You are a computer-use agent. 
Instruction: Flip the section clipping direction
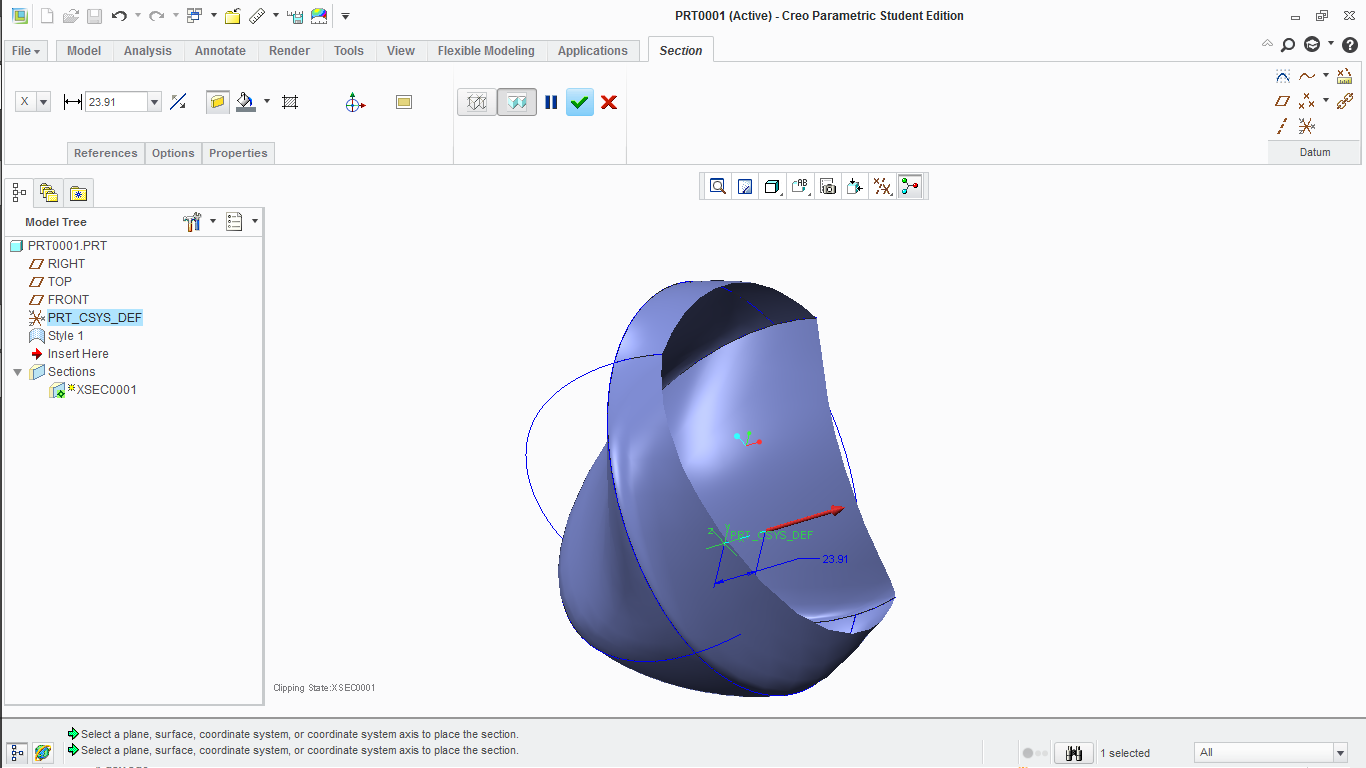178,102
